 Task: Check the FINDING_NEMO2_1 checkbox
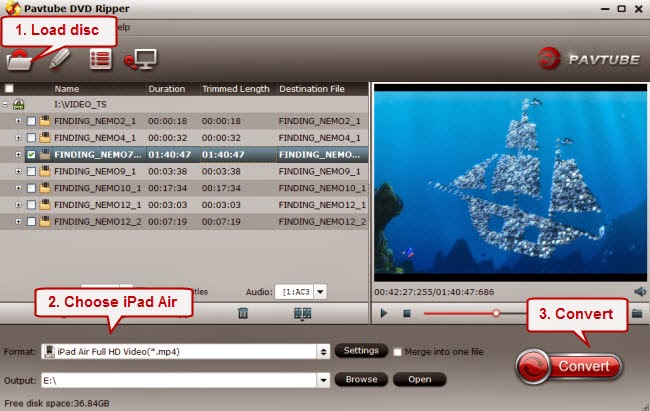click(x=31, y=121)
